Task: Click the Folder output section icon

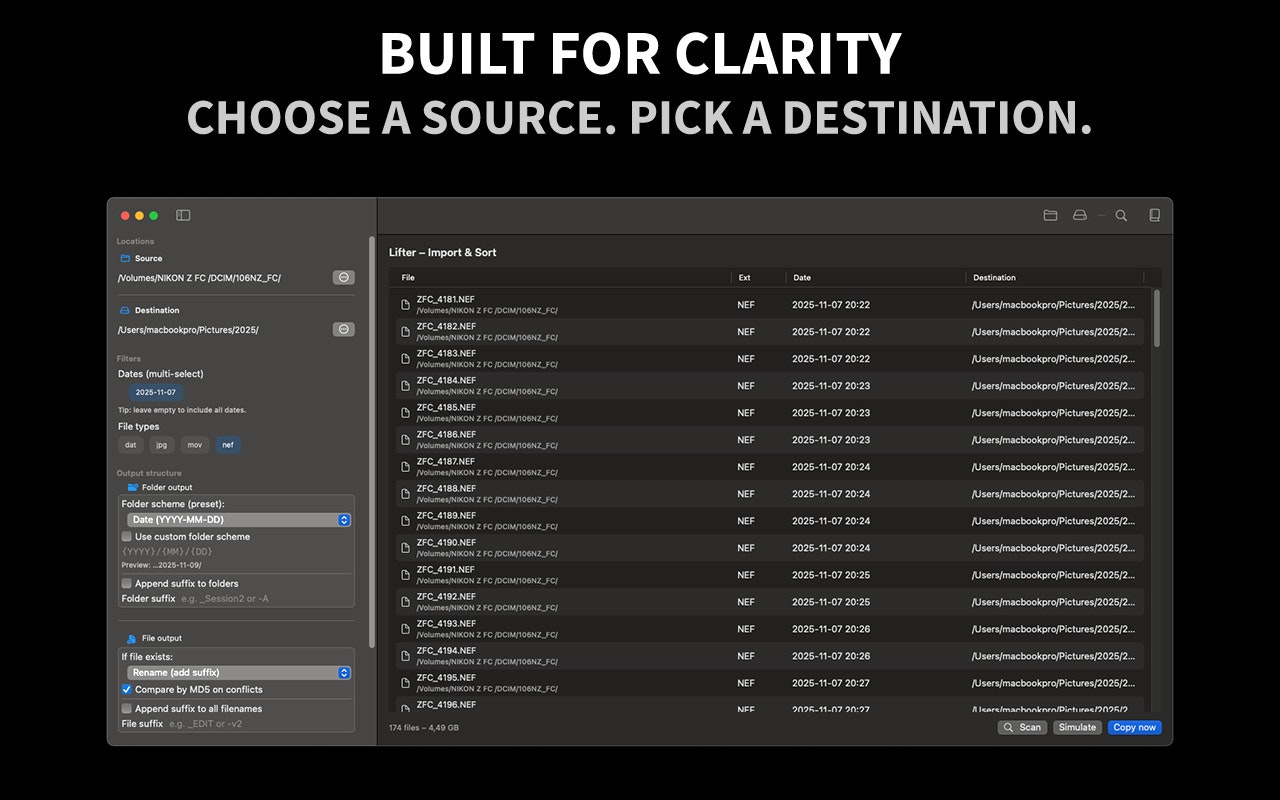Action: click(131, 485)
